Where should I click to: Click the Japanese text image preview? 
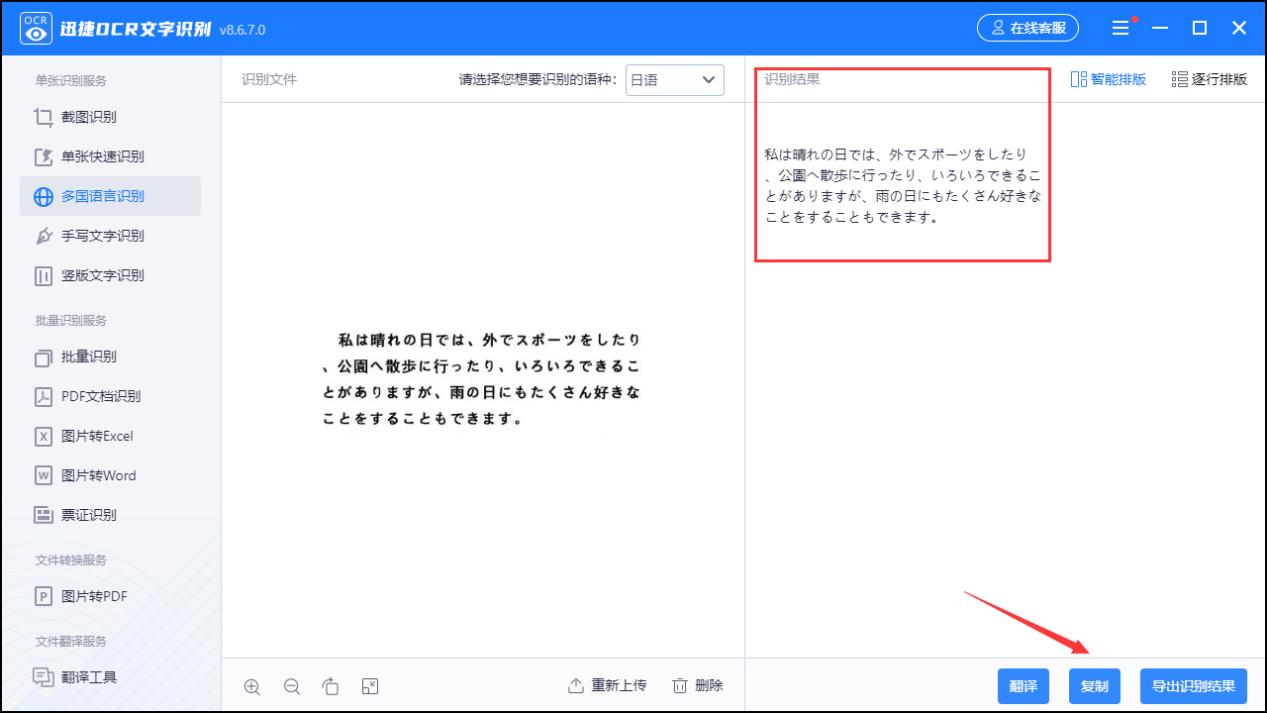(483, 379)
